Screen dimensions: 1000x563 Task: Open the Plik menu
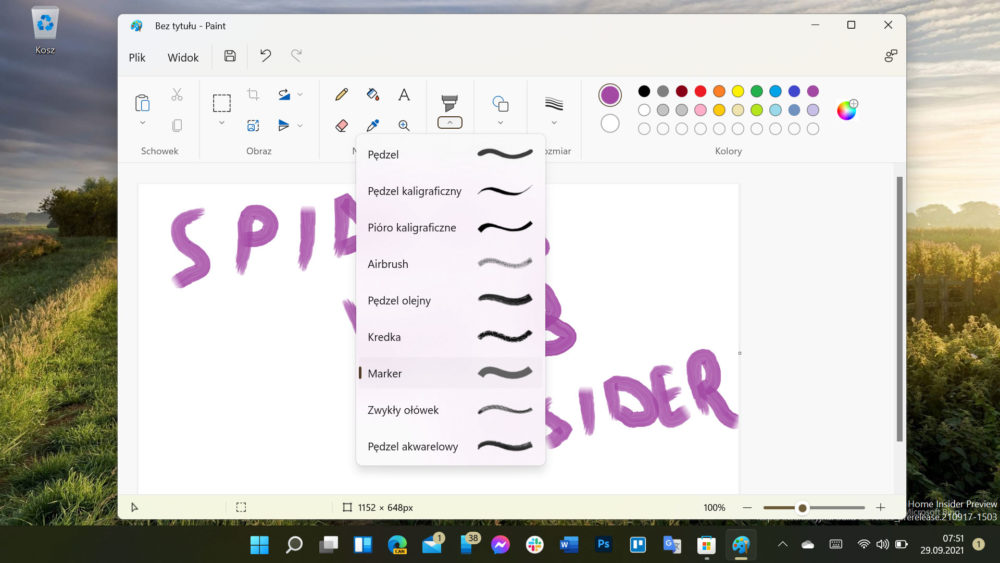[x=137, y=57]
